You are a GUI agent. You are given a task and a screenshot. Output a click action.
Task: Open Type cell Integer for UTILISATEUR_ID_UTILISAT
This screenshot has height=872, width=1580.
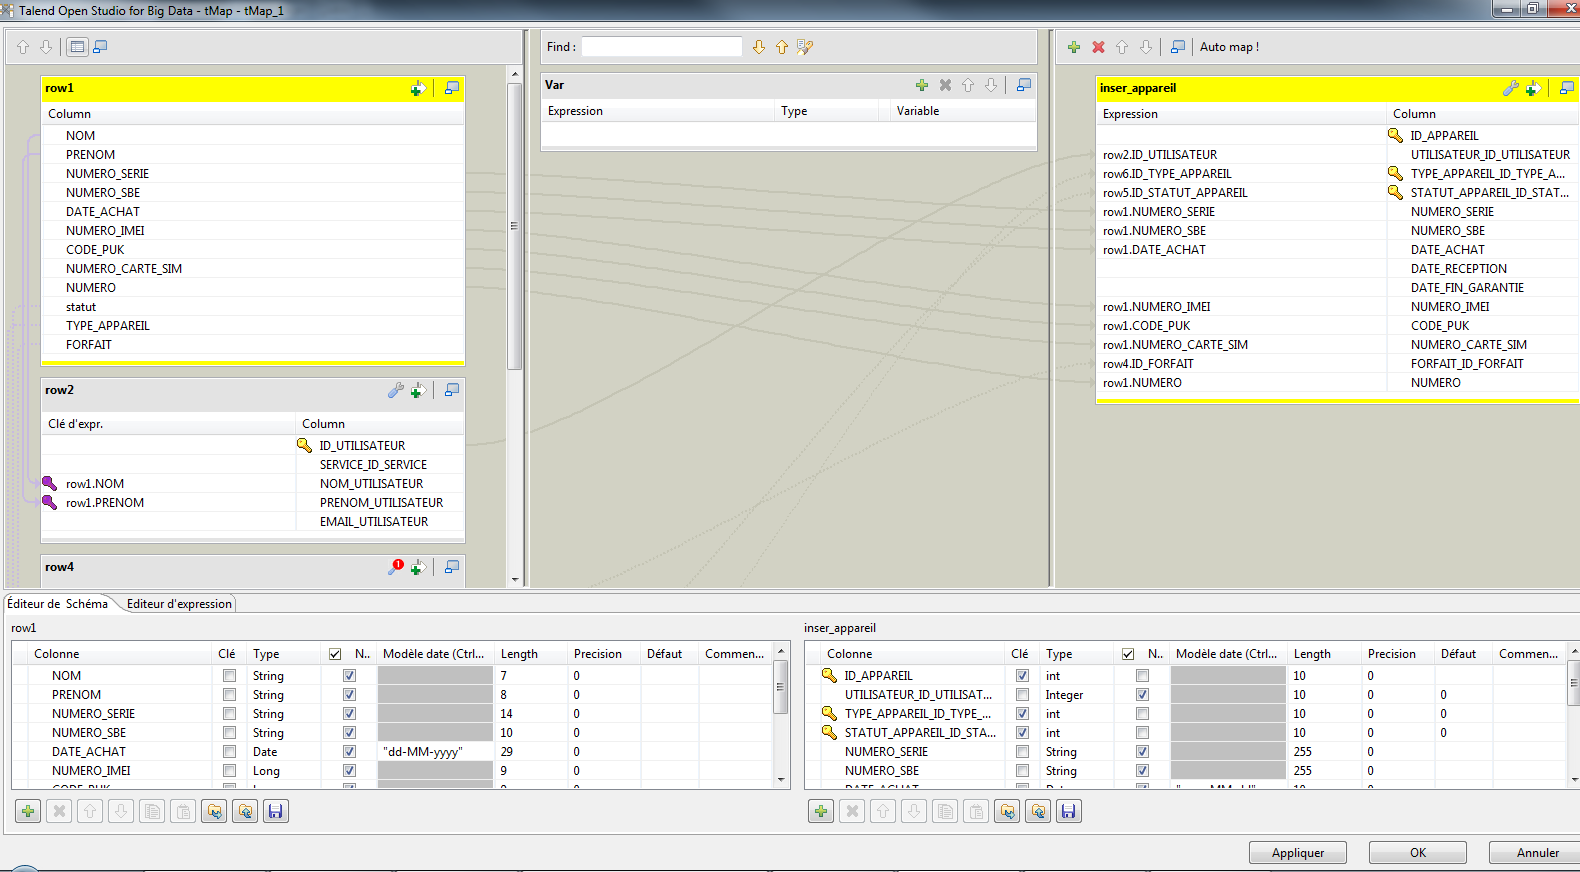coord(1077,695)
